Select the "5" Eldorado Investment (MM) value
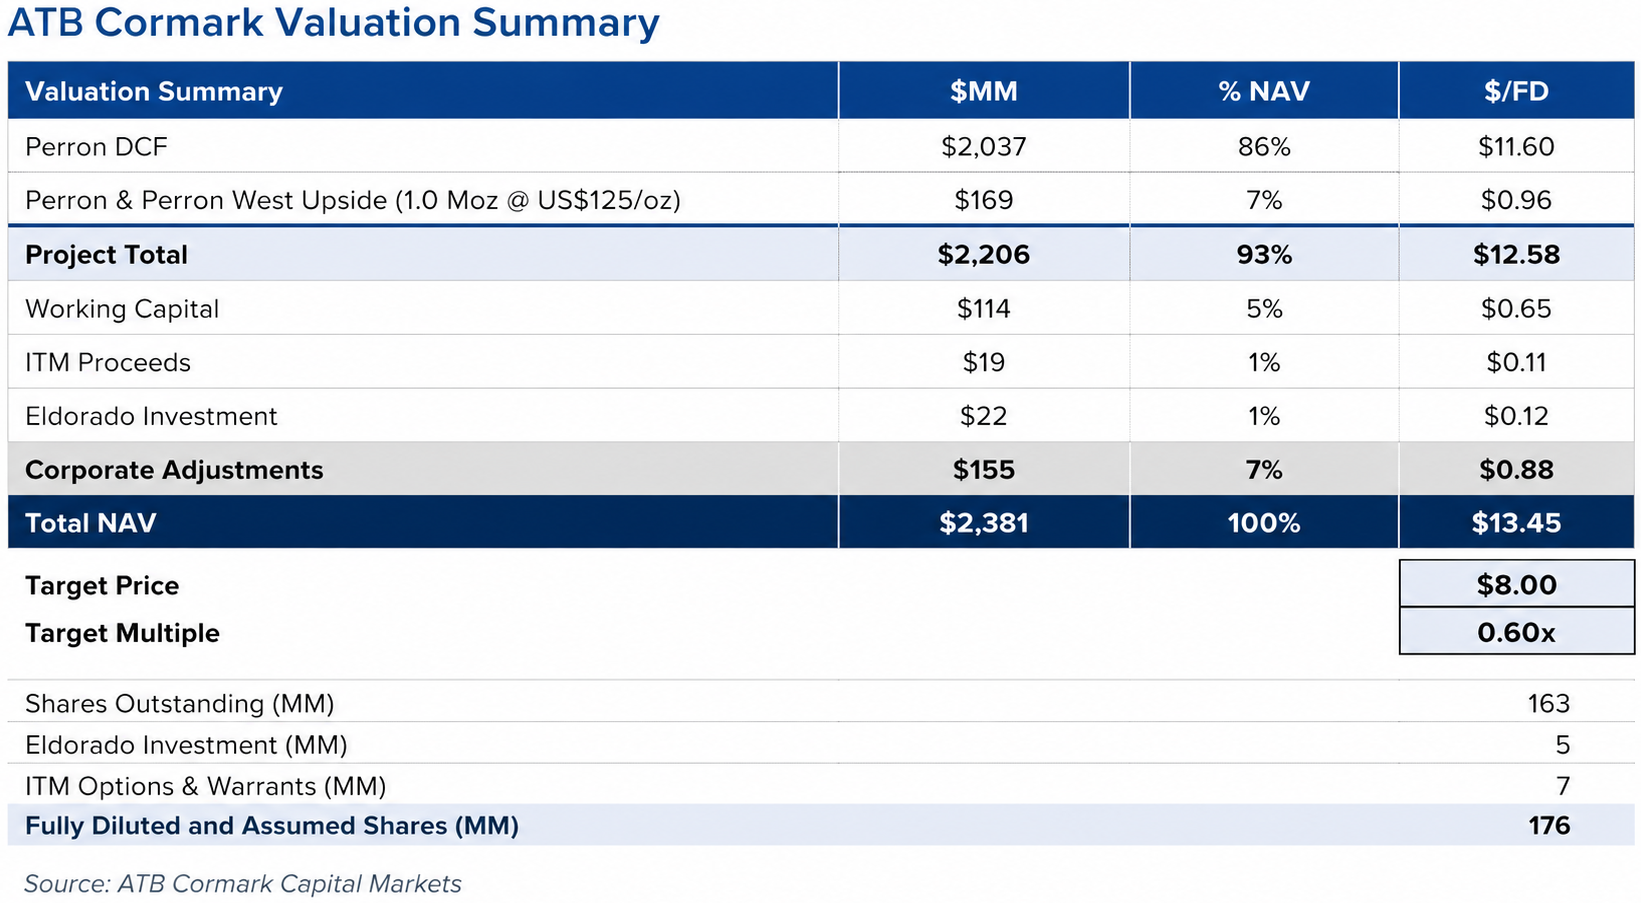Screen dimensions: 1641x903 tap(1562, 745)
